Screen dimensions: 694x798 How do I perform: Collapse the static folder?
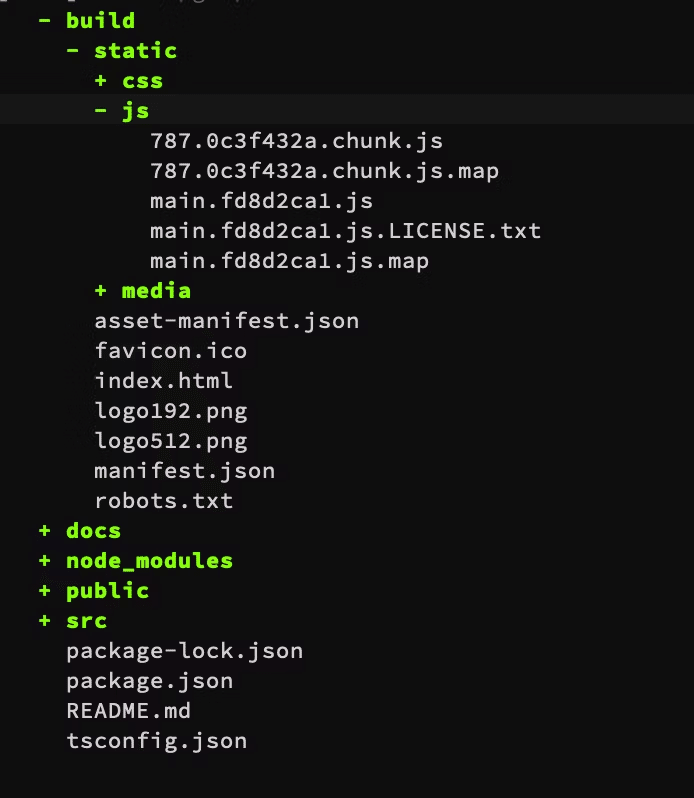click(x=72, y=51)
